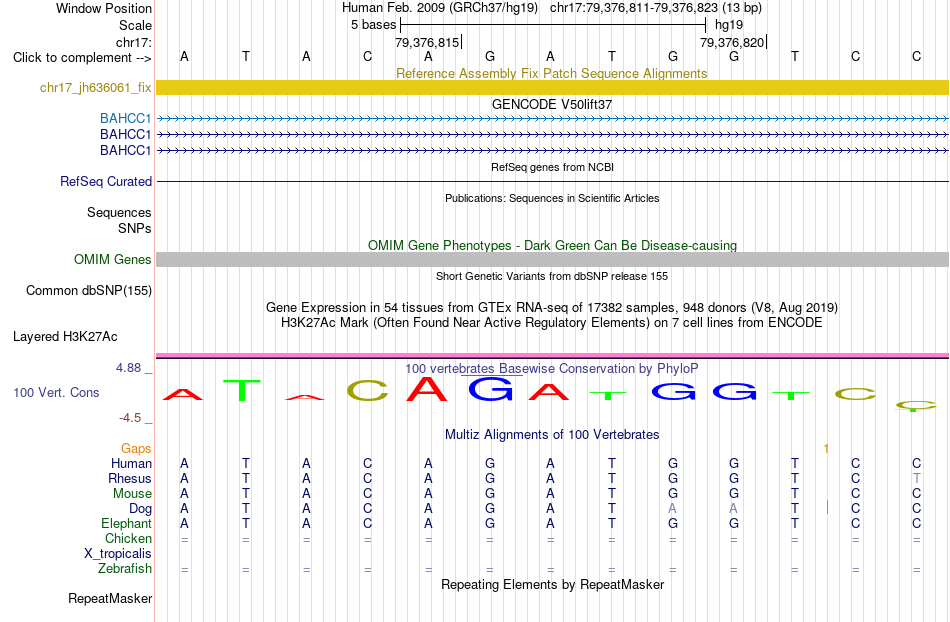Click the Scale track label
950x622 pixels.
[x=135, y=25]
